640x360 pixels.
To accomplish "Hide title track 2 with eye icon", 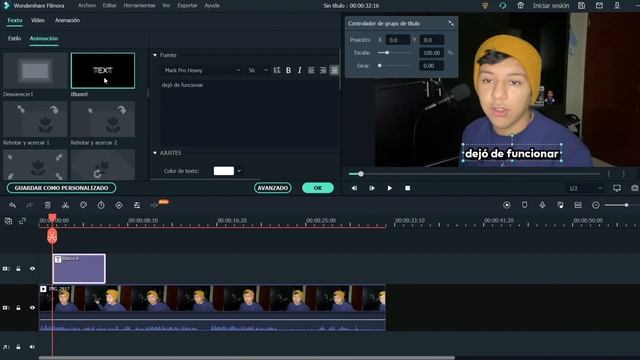I will coord(32,269).
